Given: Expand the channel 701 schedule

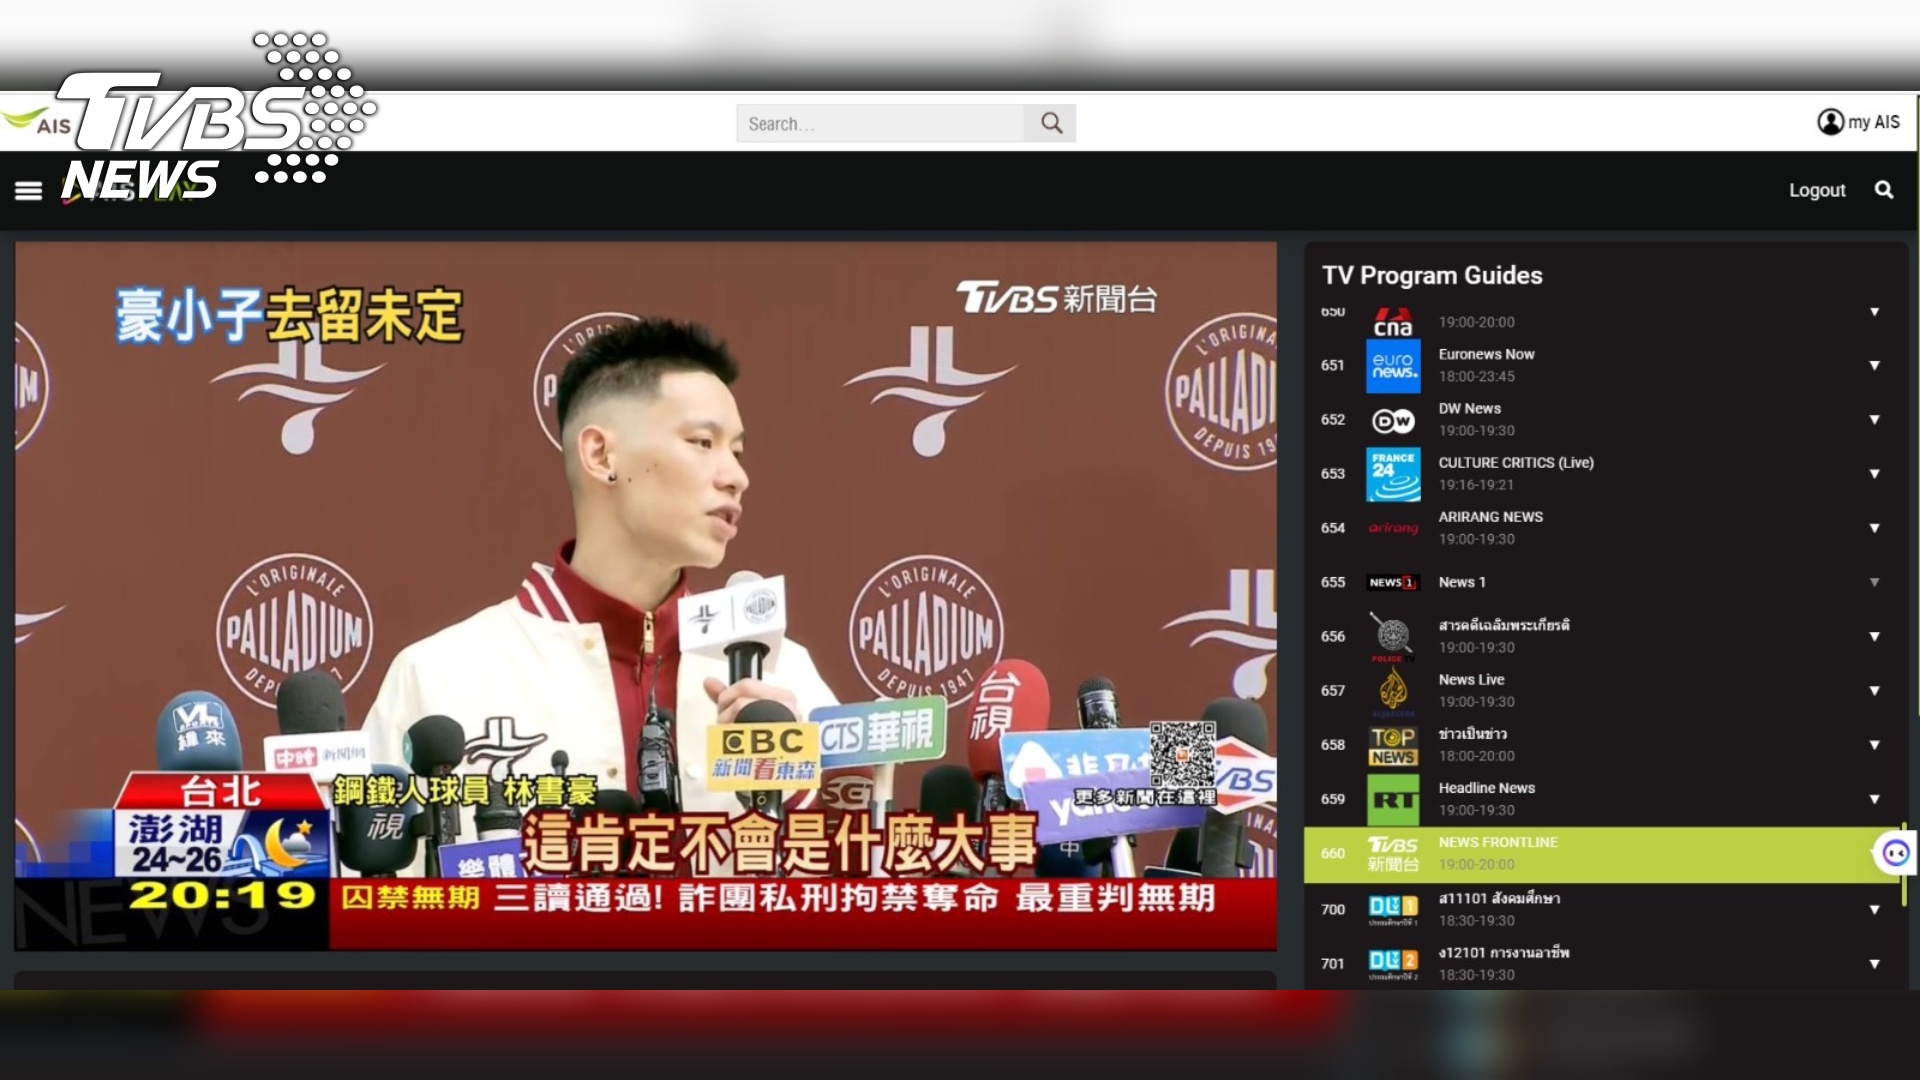Looking at the screenshot, I should [x=1875, y=964].
